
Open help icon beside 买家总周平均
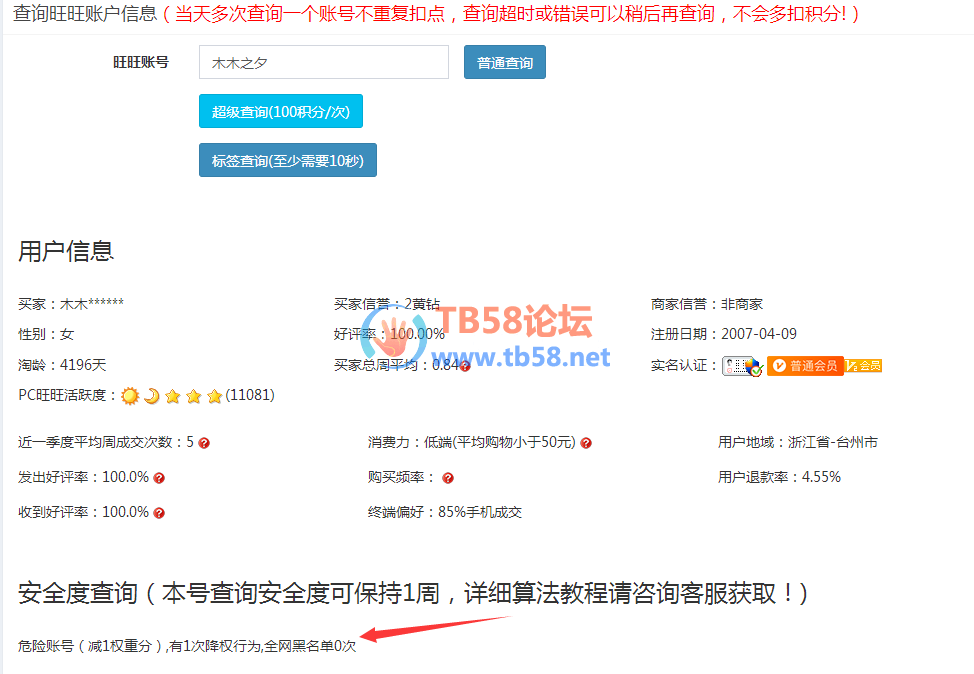pyautogui.click(x=465, y=366)
